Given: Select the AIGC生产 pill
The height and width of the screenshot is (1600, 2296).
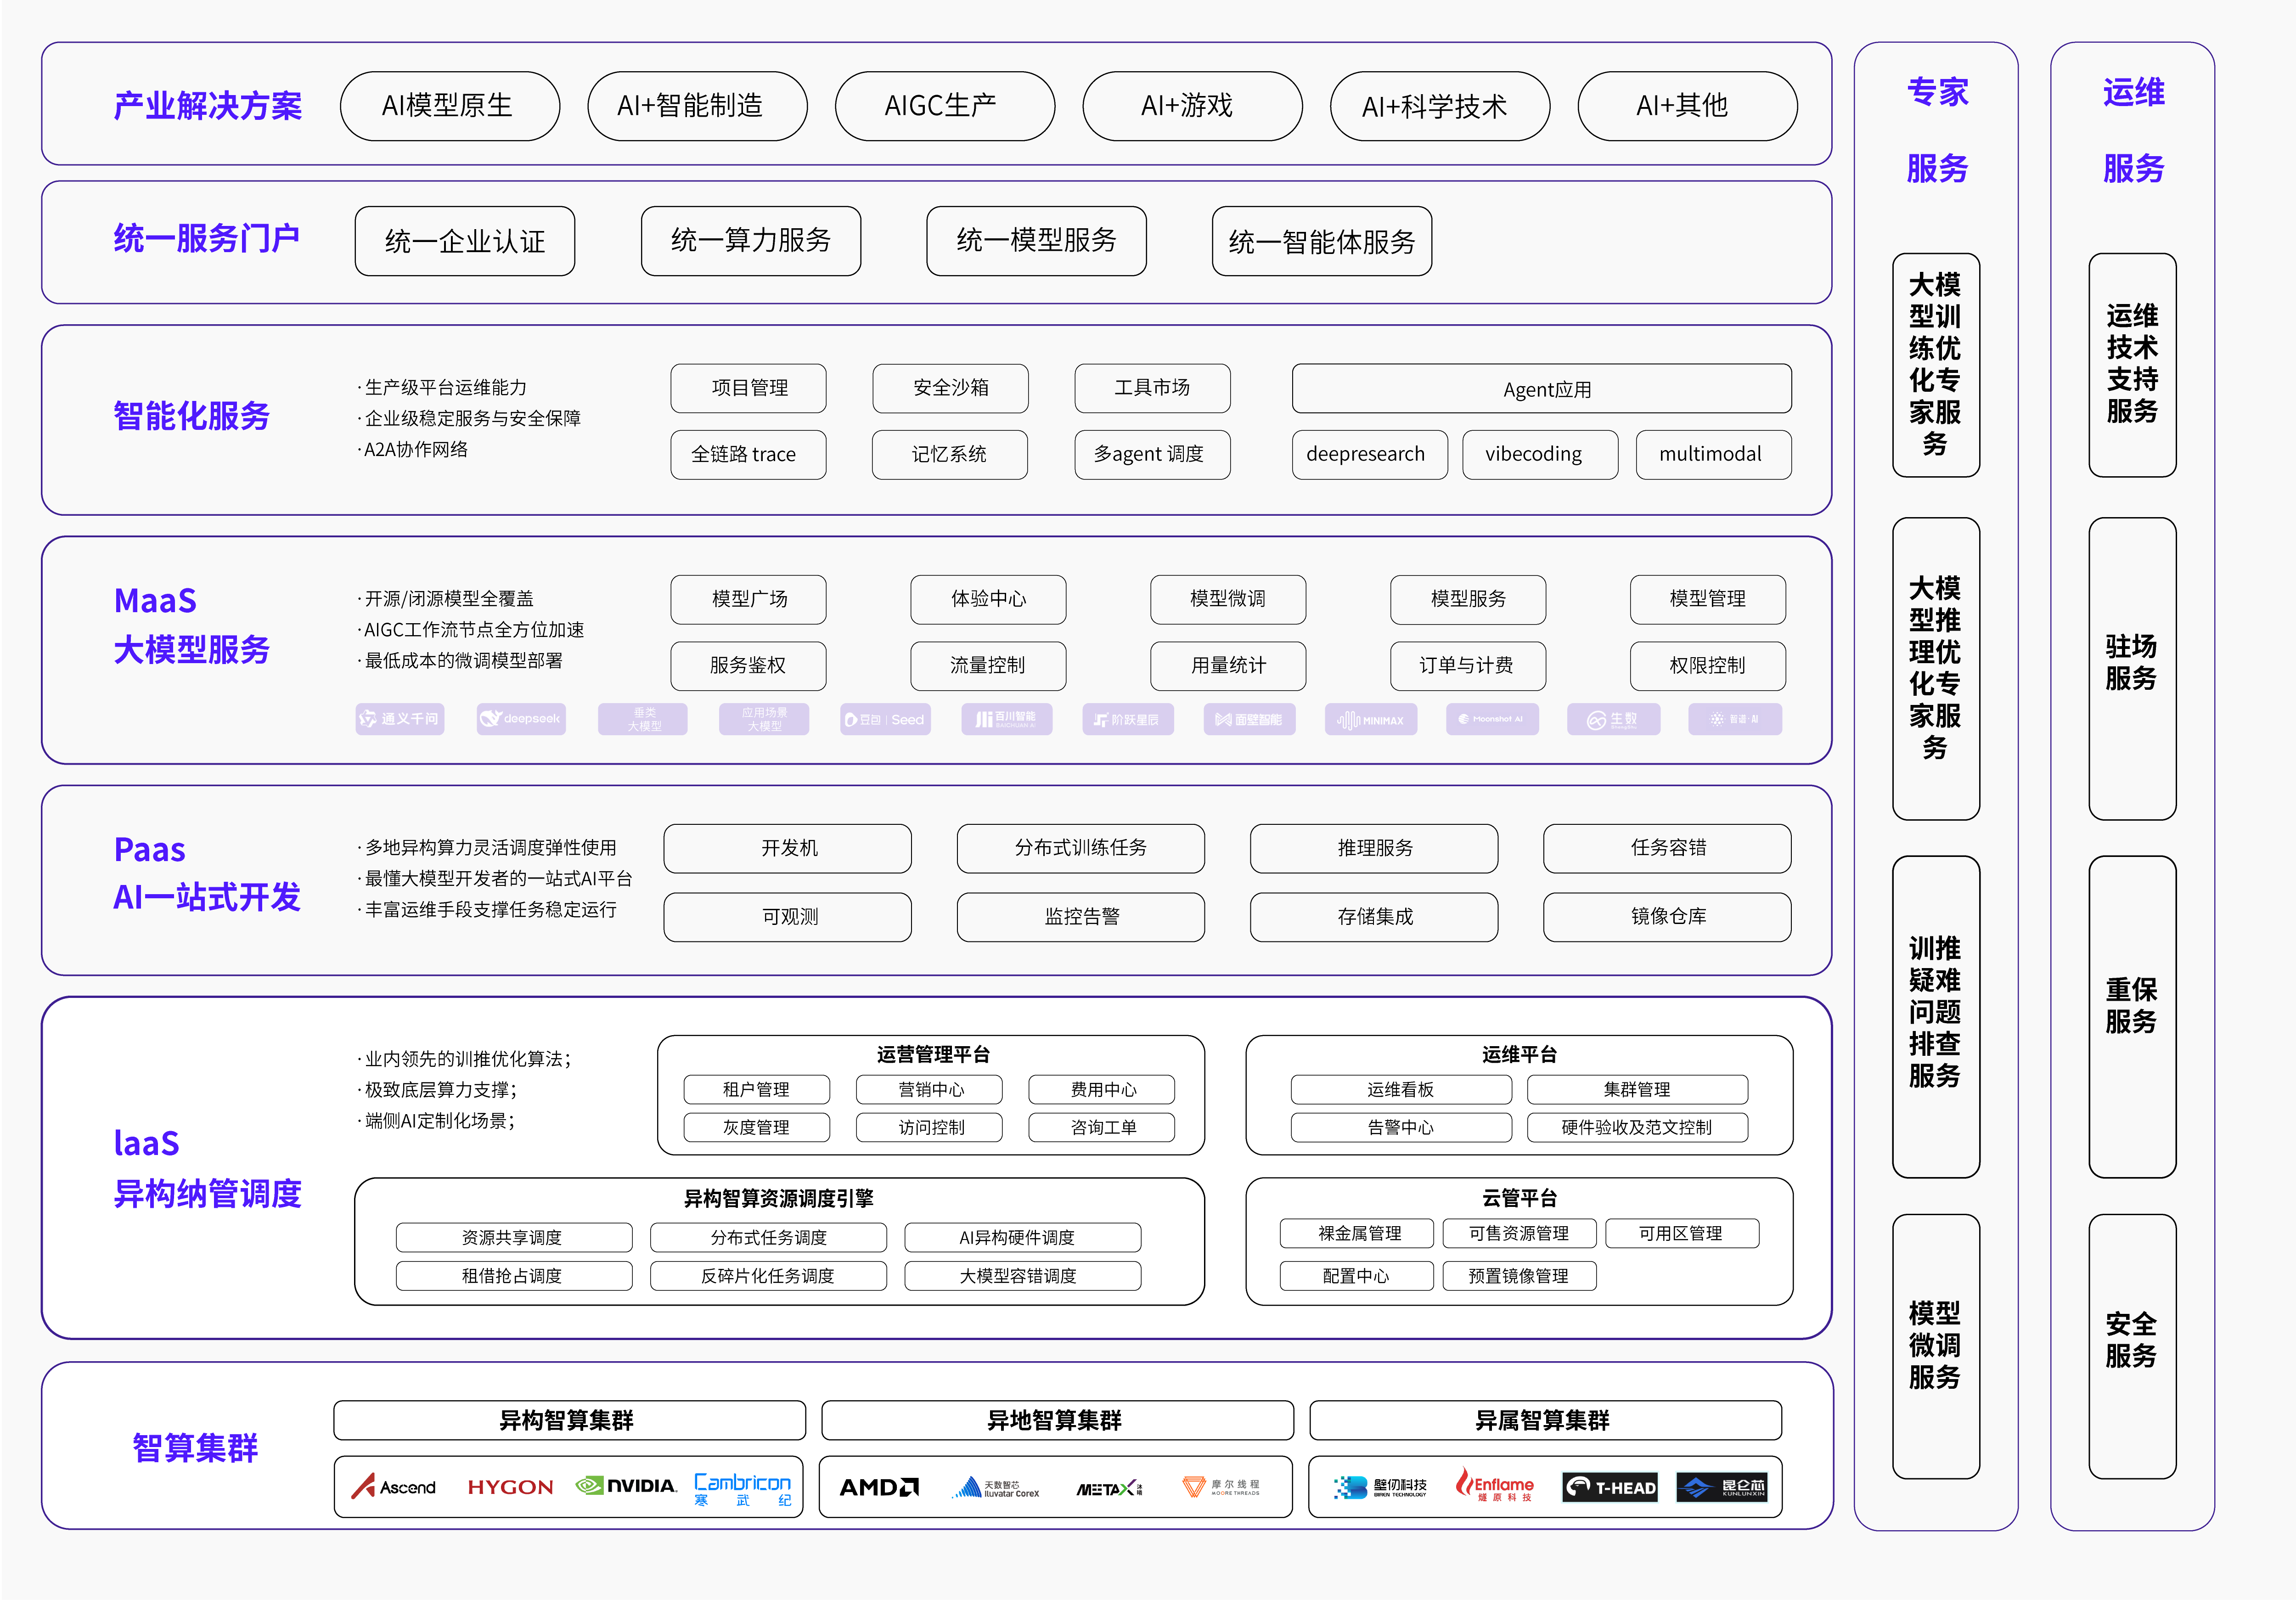Looking at the screenshot, I should click(945, 106).
